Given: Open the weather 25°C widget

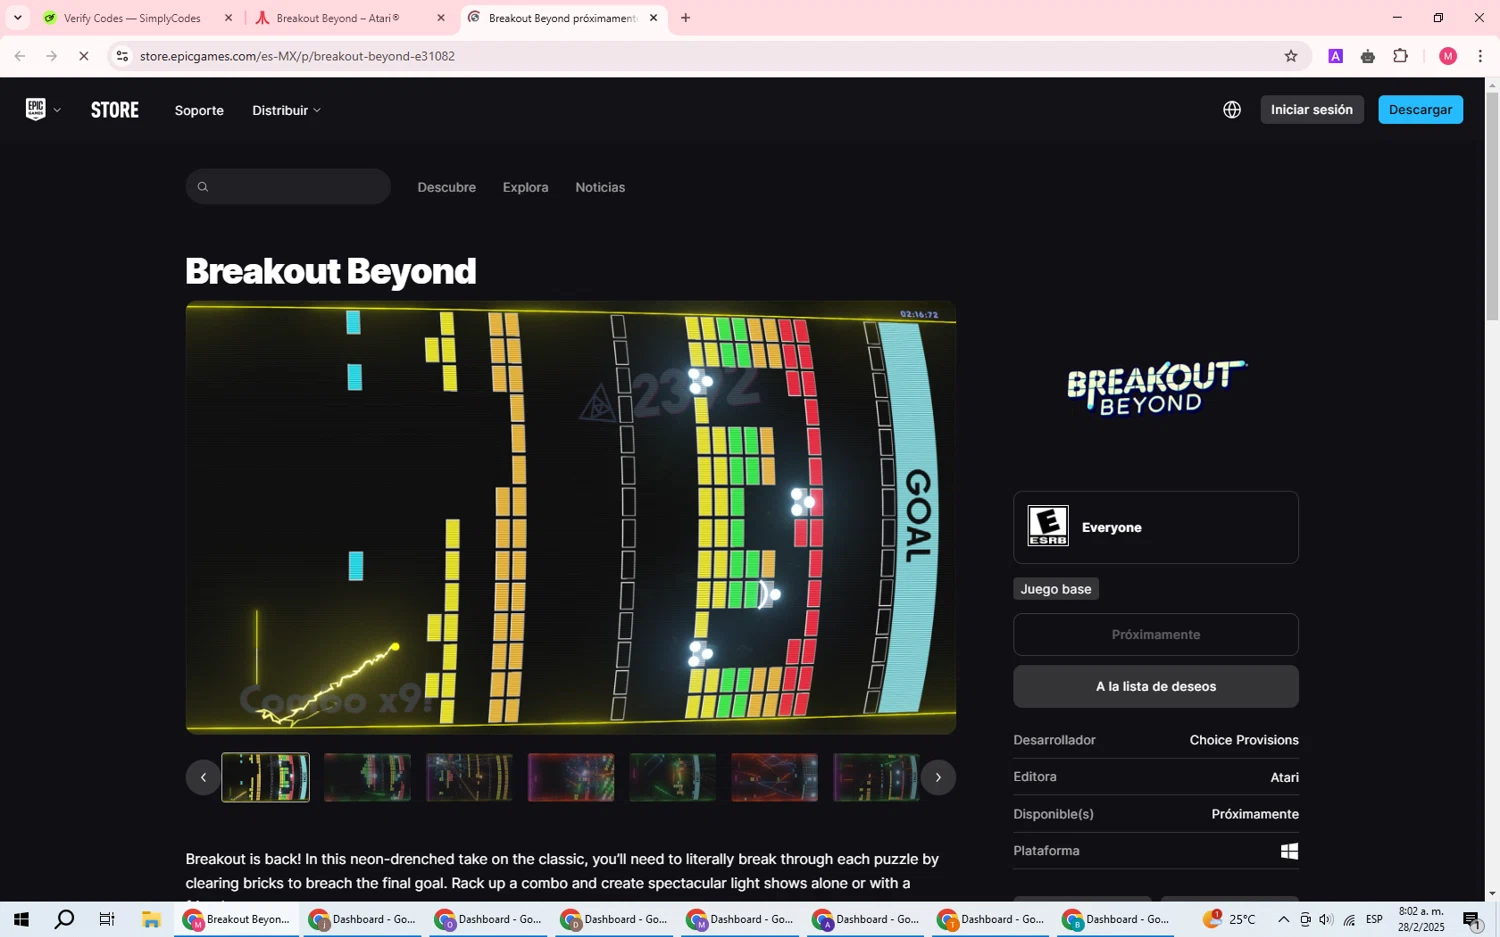Looking at the screenshot, I should [x=1229, y=919].
